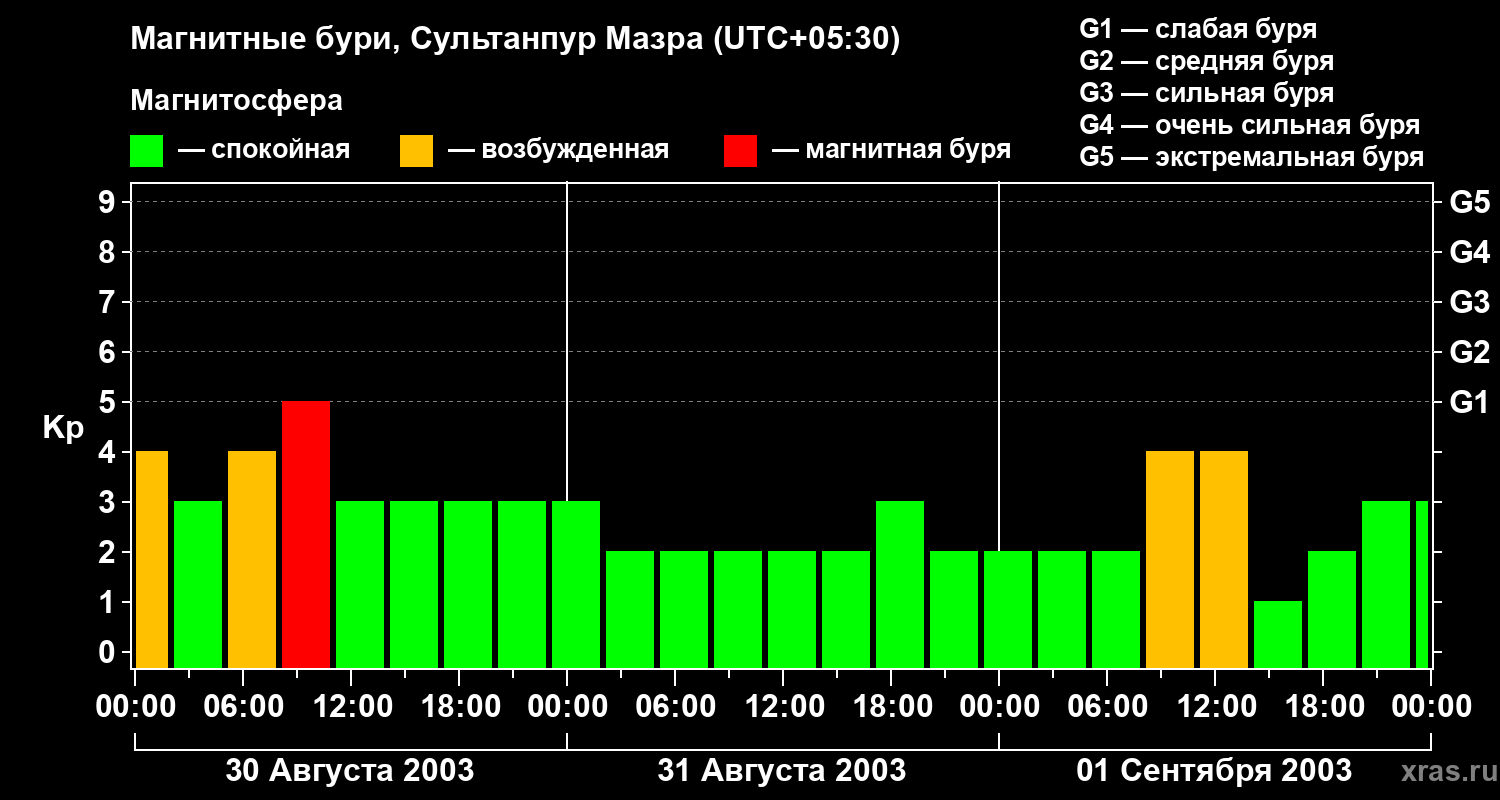This screenshot has width=1500, height=800.
Task: Click the '30 Августа 2003' date label
Action: pyautogui.click(x=350, y=771)
